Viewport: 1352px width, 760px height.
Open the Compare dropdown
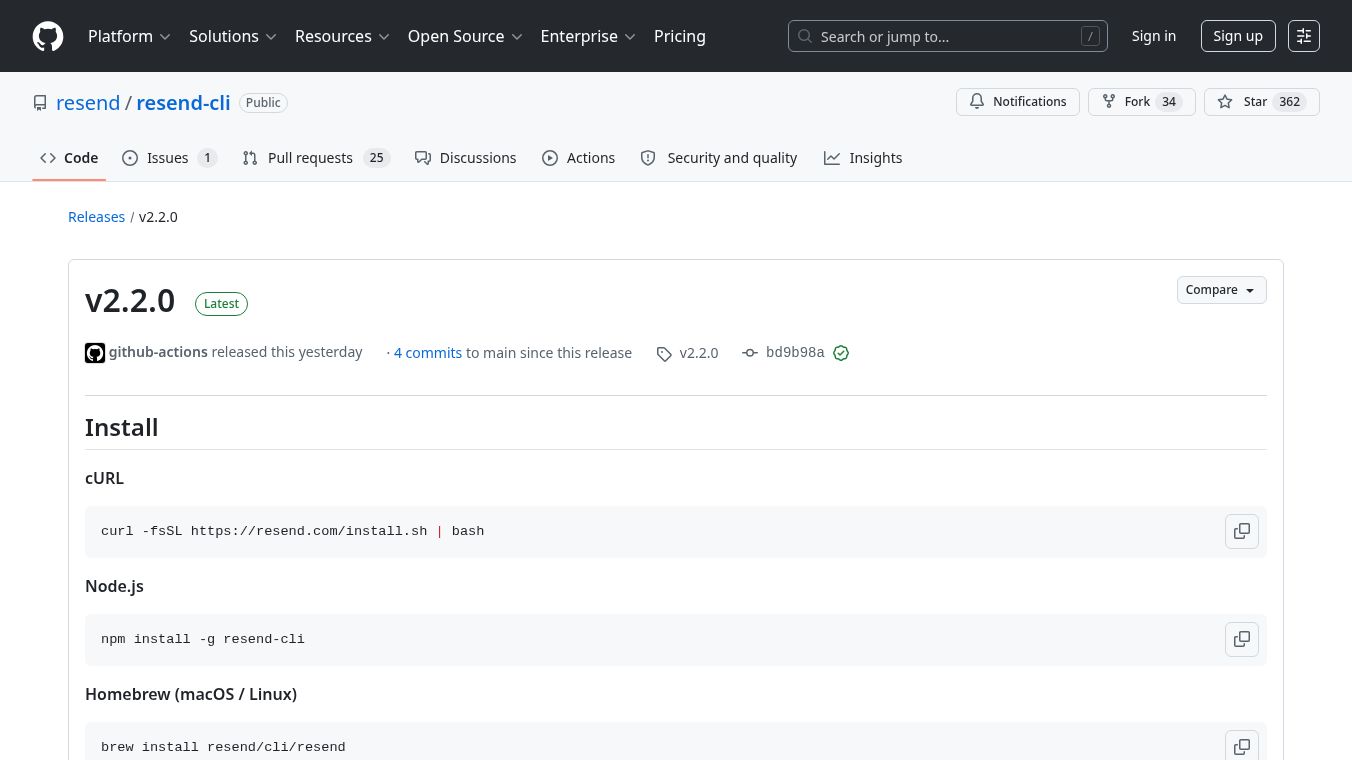tap(1221, 290)
